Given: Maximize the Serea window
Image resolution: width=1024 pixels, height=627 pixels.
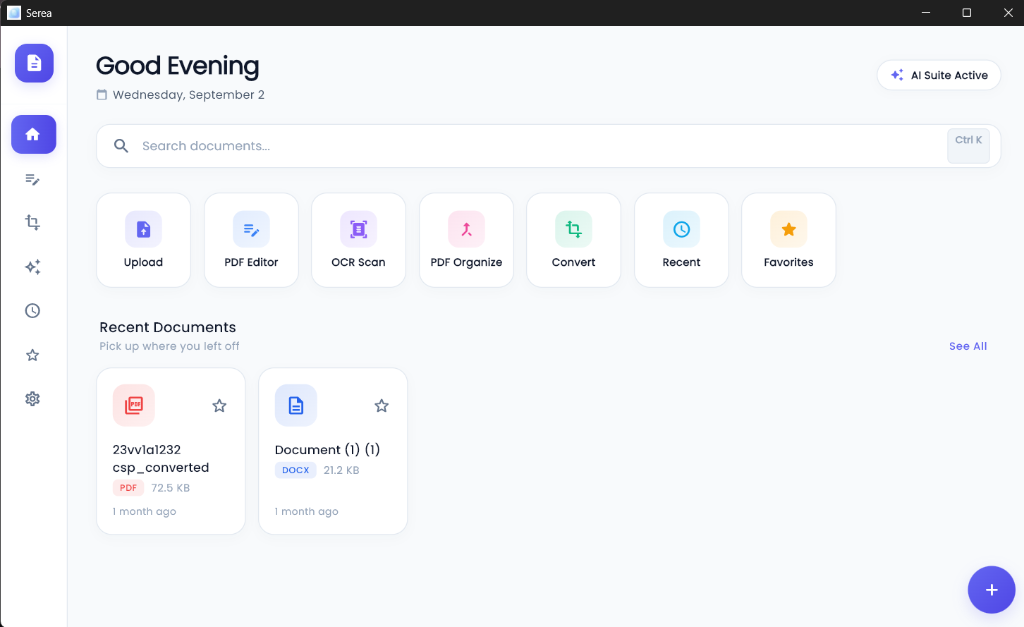Looking at the screenshot, I should [967, 13].
